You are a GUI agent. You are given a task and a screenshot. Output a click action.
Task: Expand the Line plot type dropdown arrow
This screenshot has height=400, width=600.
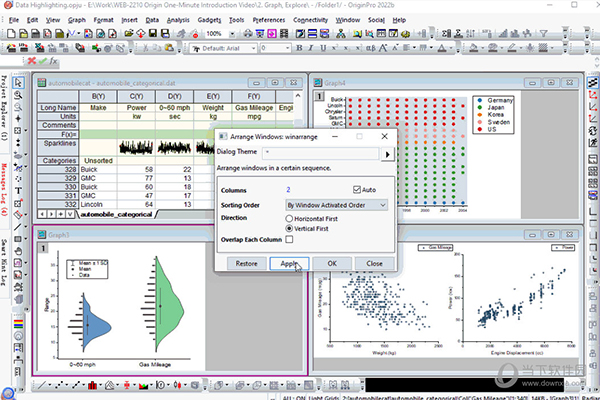[x=50, y=385]
